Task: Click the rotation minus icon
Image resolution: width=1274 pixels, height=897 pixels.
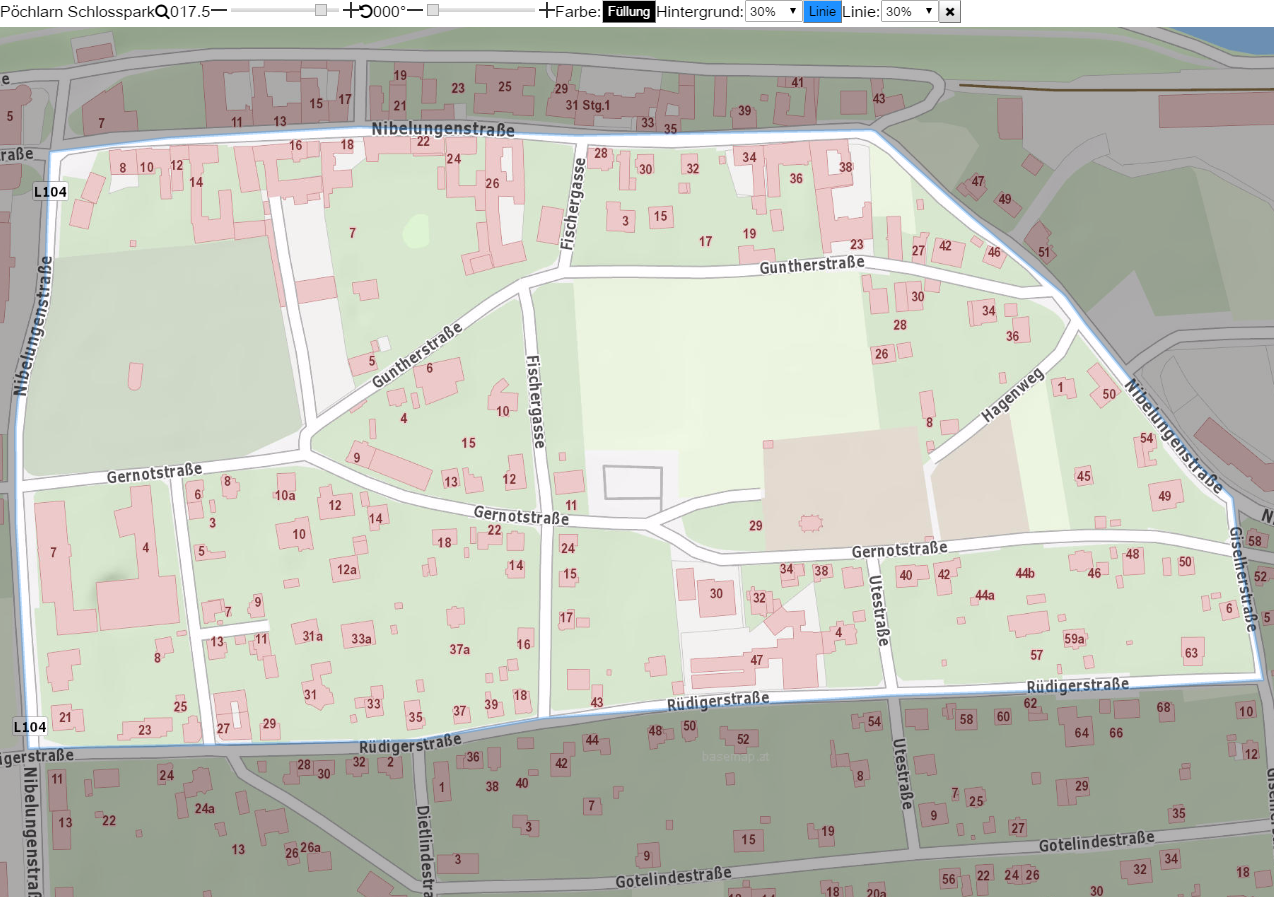Action: (415, 11)
